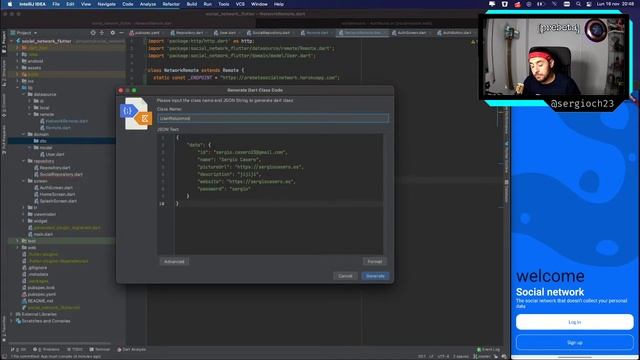Expand the android folder
The height and width of the screenshot is (360, 640).
coord(18,61)
